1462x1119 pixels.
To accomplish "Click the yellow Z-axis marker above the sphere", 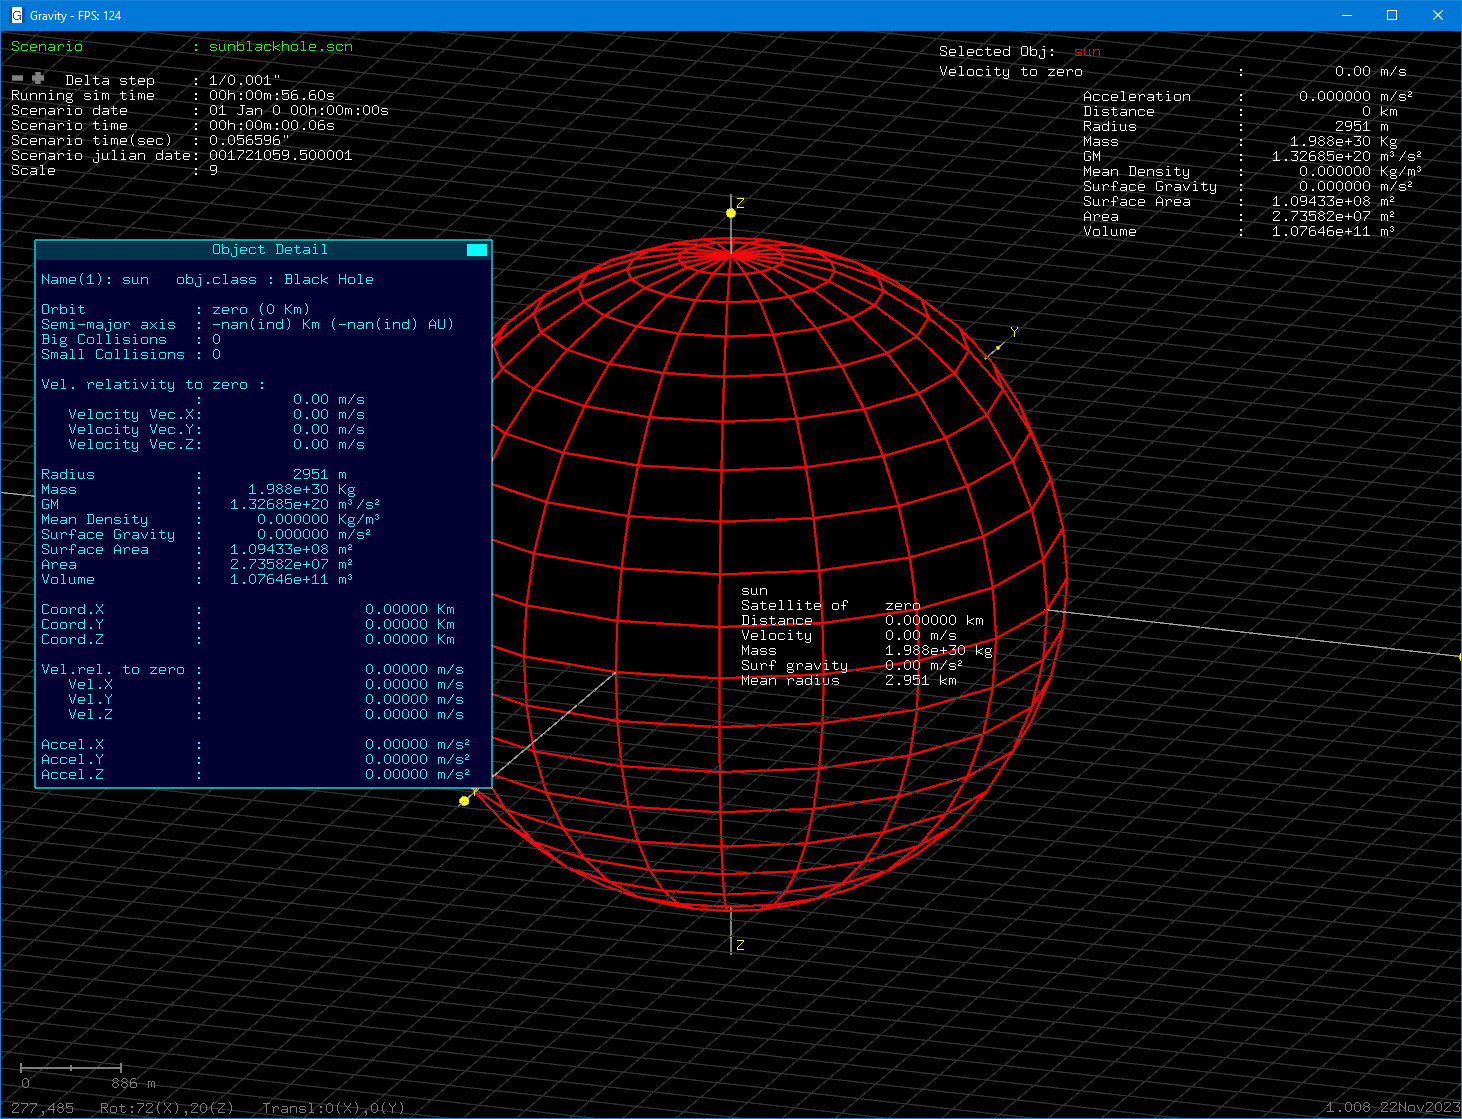I will click(731, 213).
